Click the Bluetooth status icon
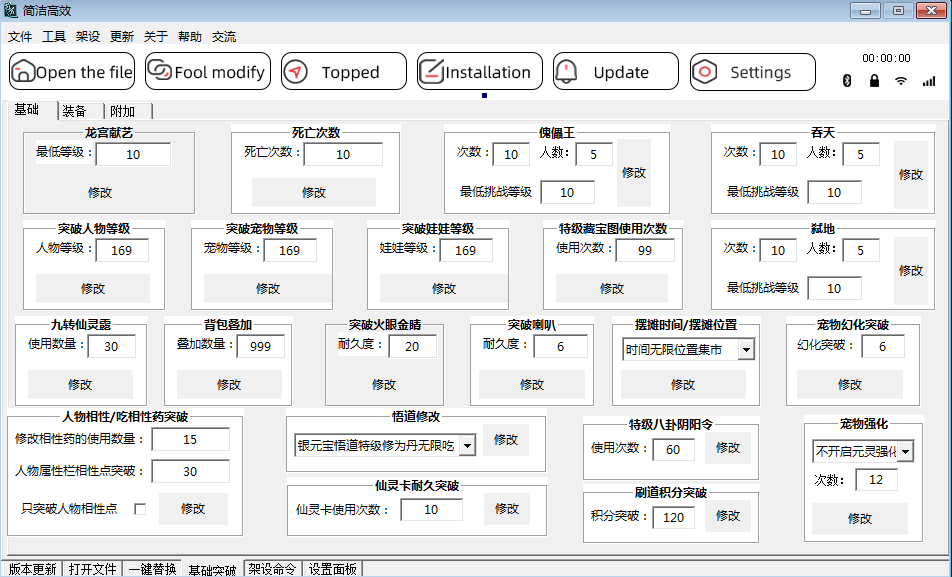Screen dimensions: 952x577 pyautogui.click(x=846, y=81)
